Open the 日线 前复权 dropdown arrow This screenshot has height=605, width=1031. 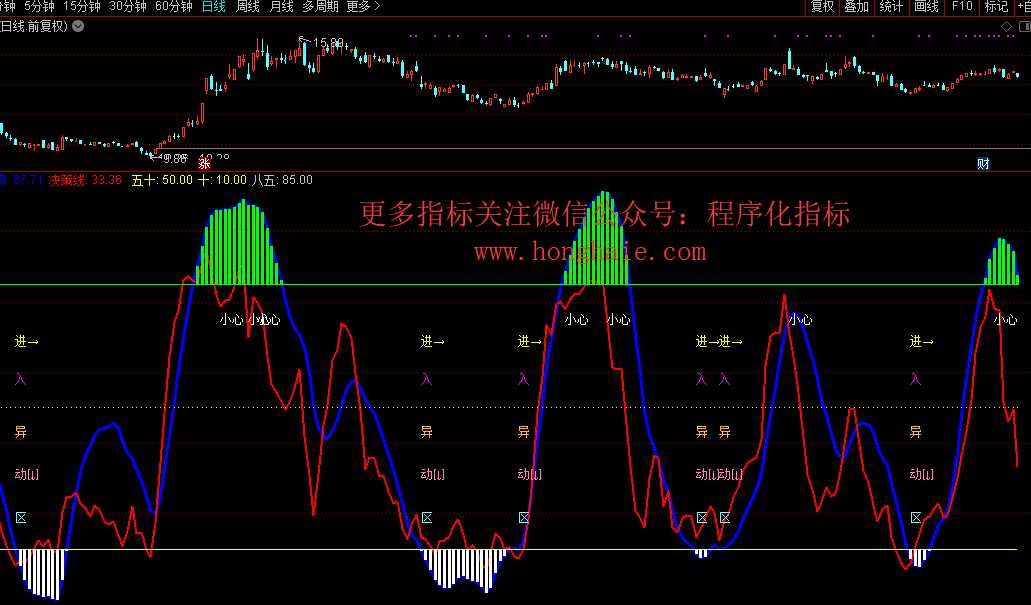point(79,26)
